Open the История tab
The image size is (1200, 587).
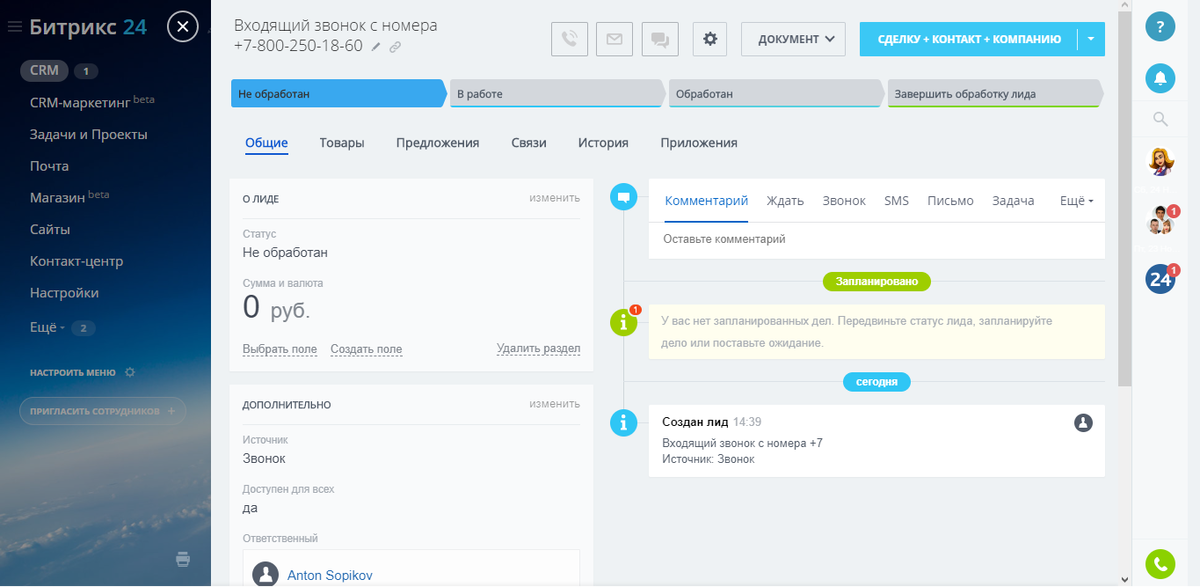[x=603, y=143]
